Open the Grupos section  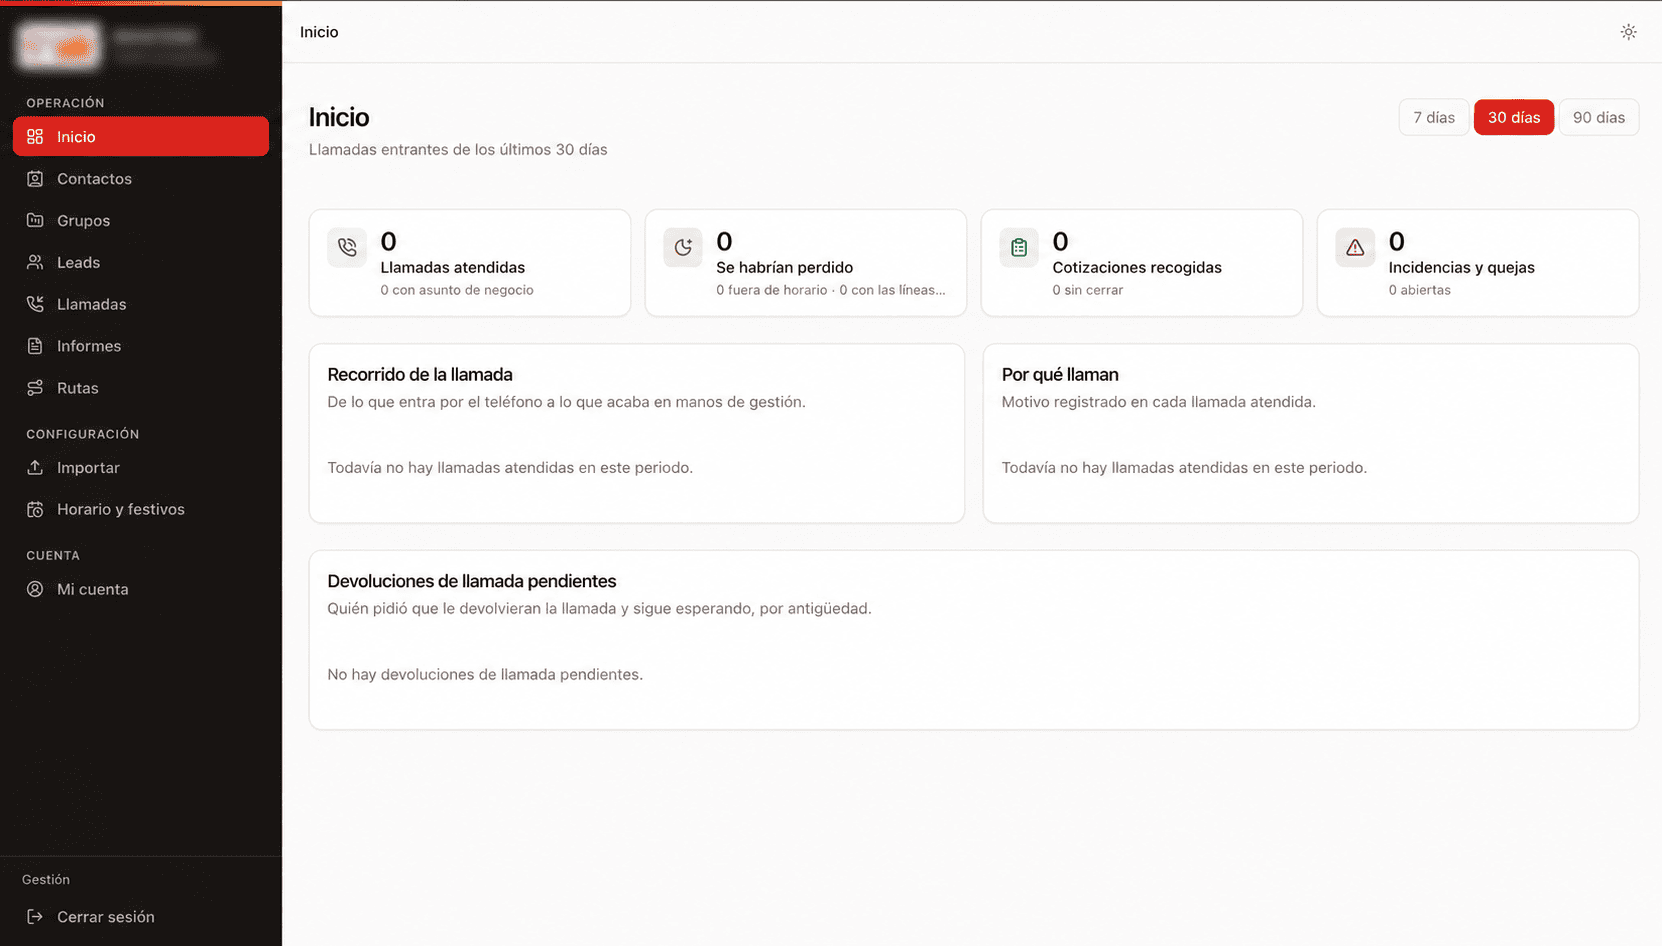(x=141, y=221)
